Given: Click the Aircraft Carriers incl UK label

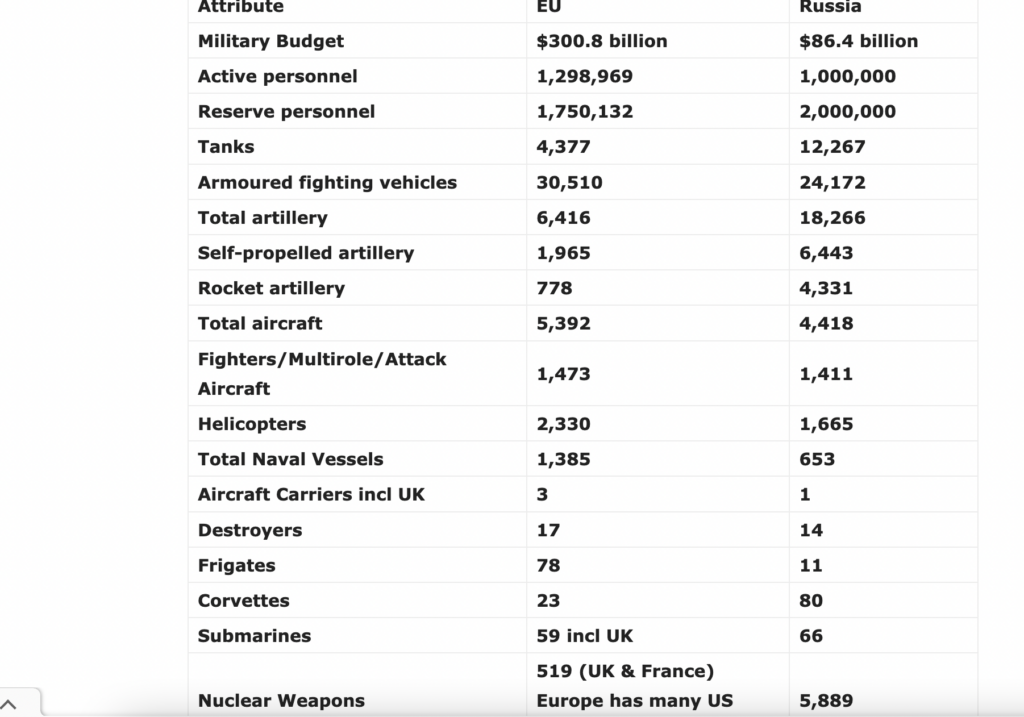Looking at the screenshot, I should click(x=311, y=494).
